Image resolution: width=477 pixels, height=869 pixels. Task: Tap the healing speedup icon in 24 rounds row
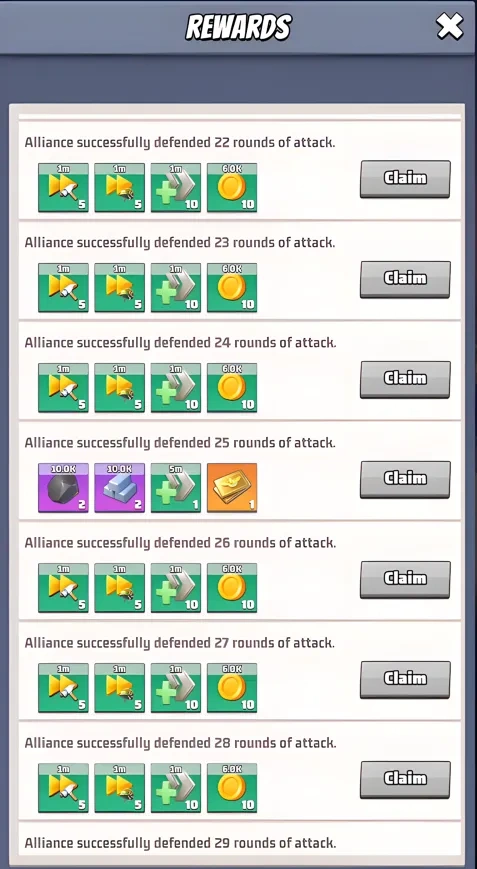(176, 388)
